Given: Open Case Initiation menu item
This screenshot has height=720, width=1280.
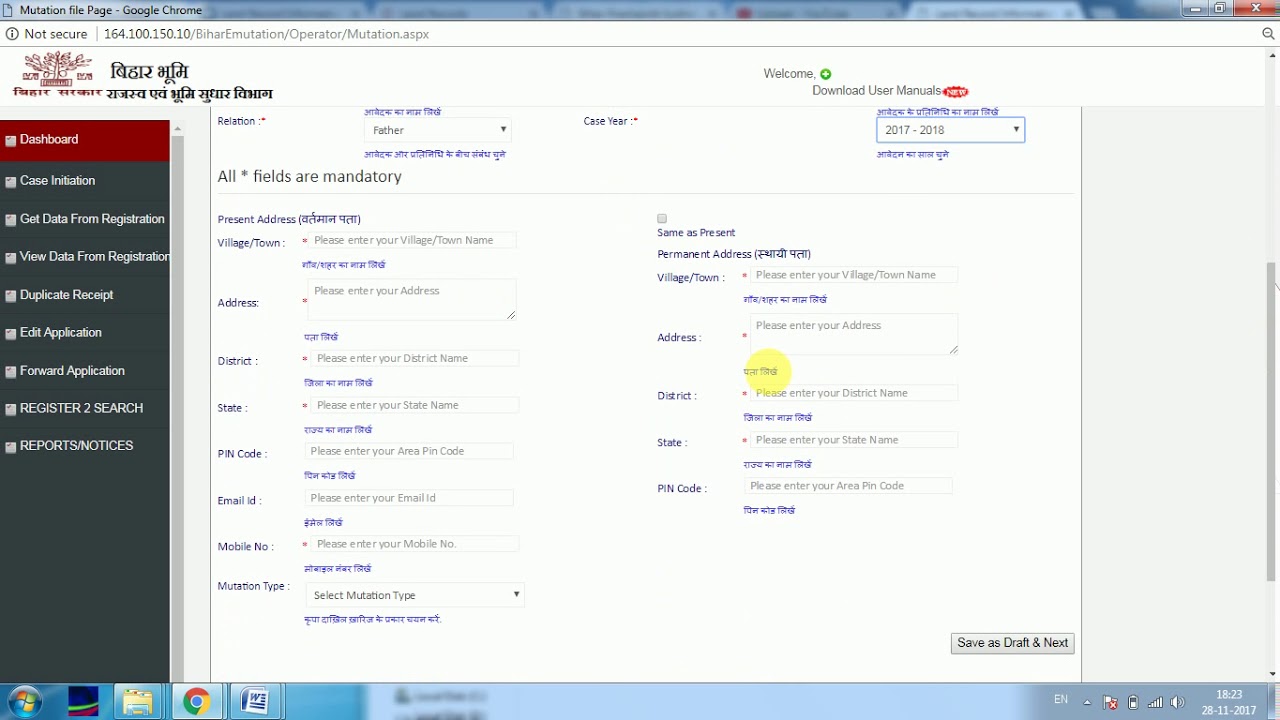Looking at the screenshot, I should 57,181.
